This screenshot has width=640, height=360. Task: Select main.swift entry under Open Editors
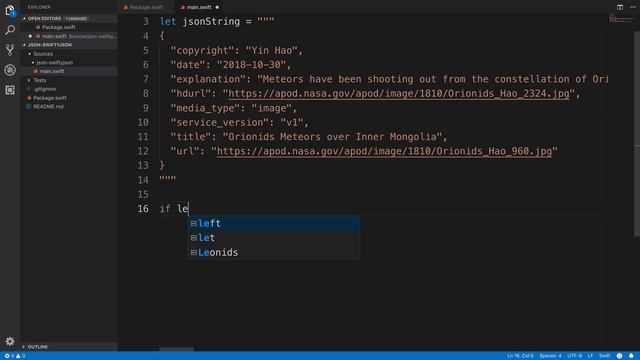(x=69, y=36)
